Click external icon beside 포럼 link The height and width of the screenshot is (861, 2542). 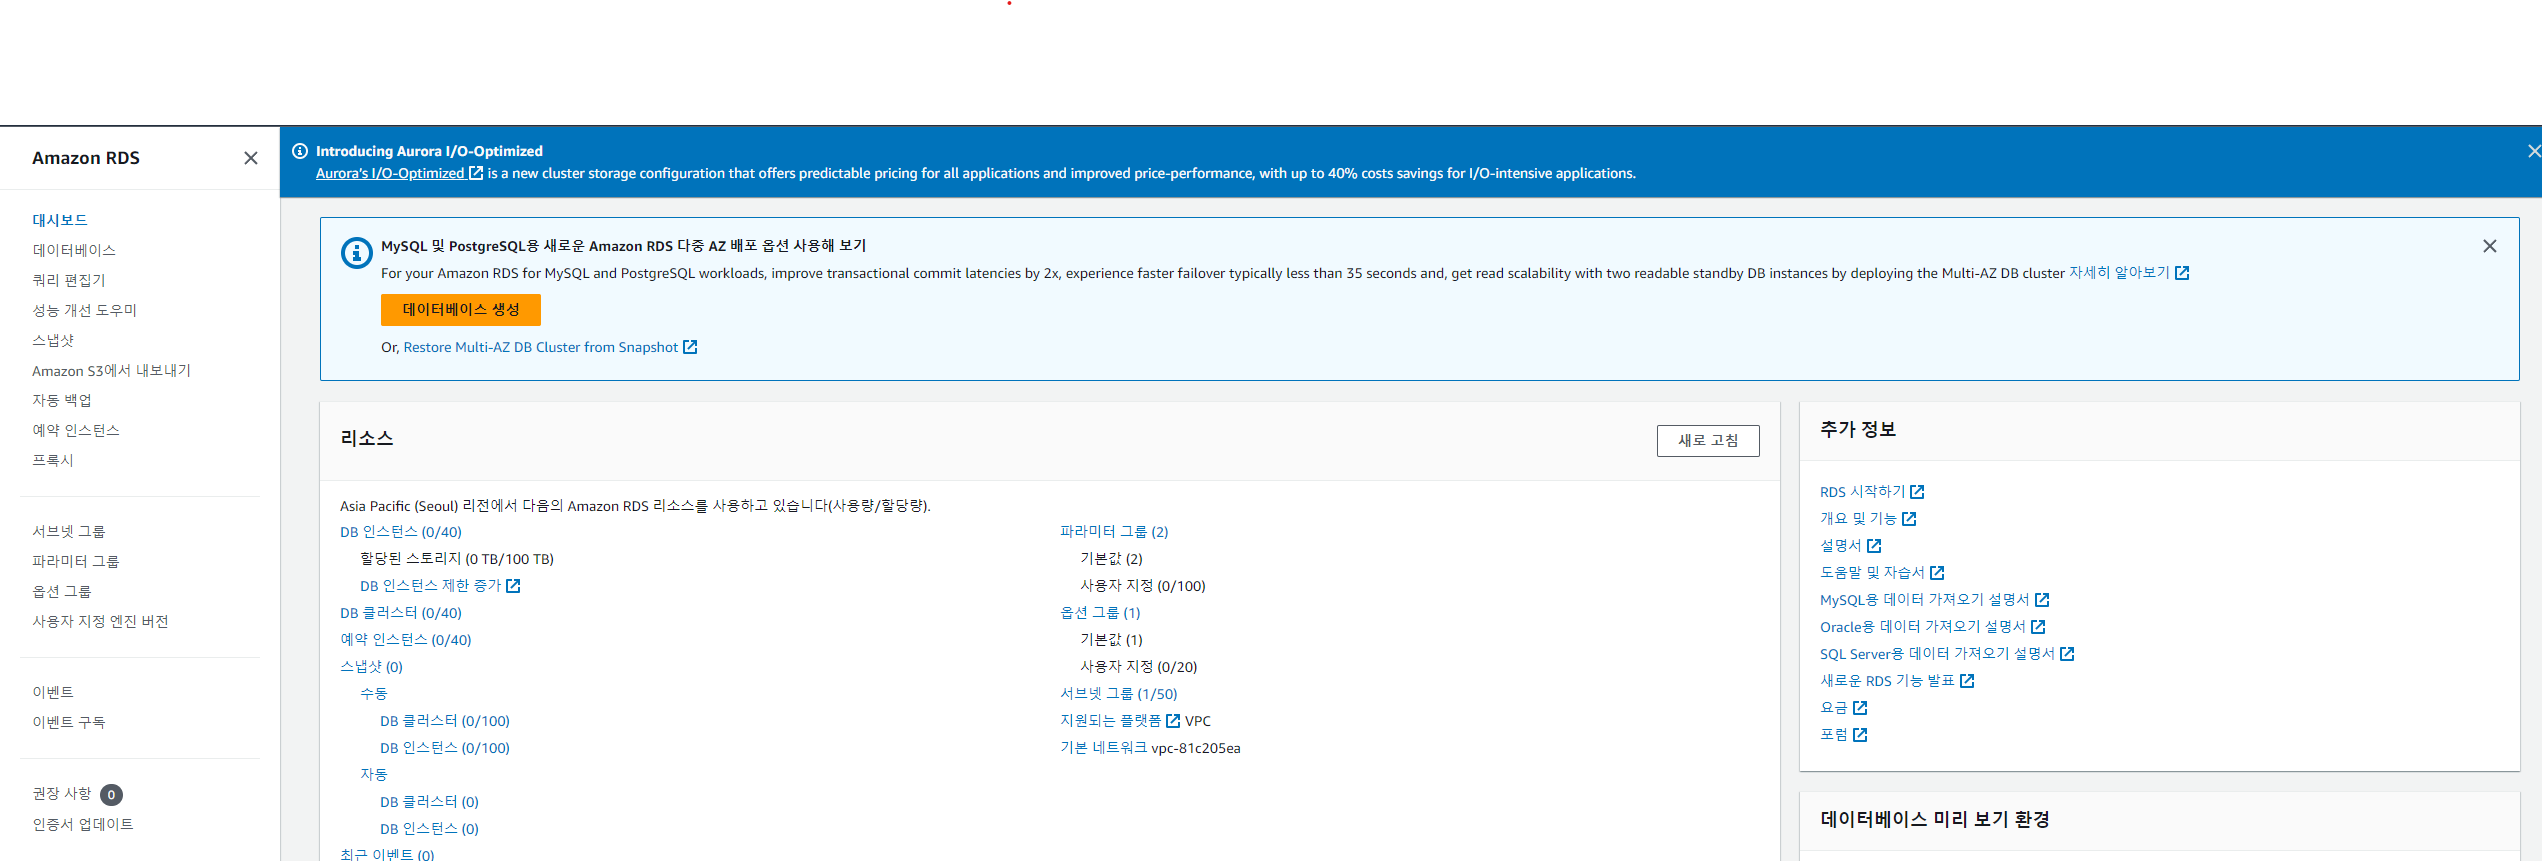point(1860,735)
